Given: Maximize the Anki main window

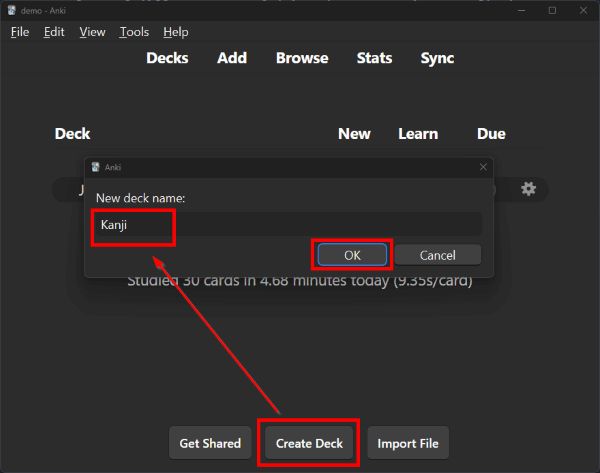Looking at the screenshot, I should pyautogui.click(x=552, y=10).
